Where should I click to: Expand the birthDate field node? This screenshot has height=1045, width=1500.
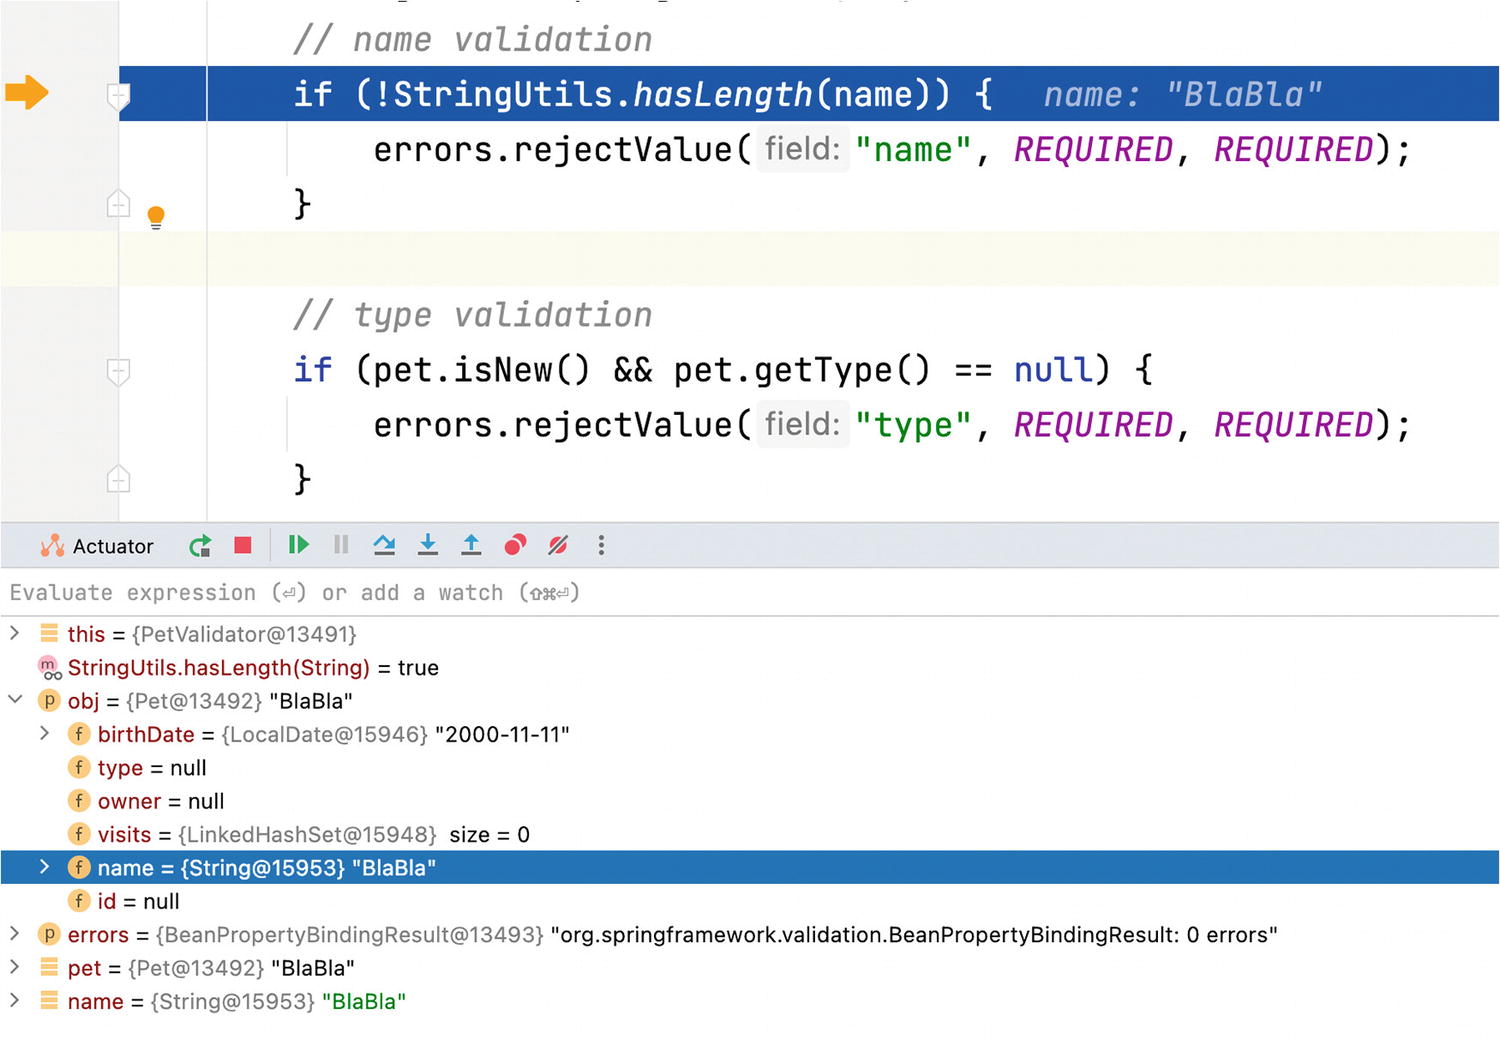point(44,734)
